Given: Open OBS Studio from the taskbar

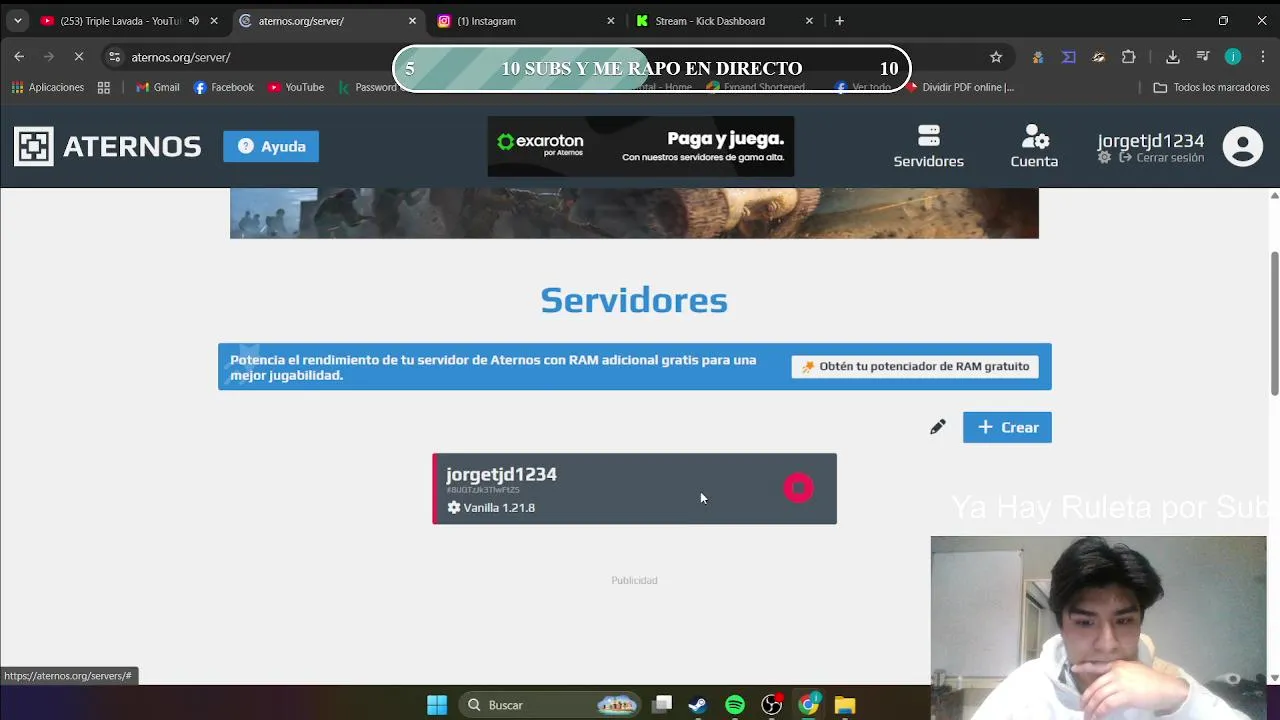Looking at the screenshot, I should pyautogui.click(x=771, y=705).
